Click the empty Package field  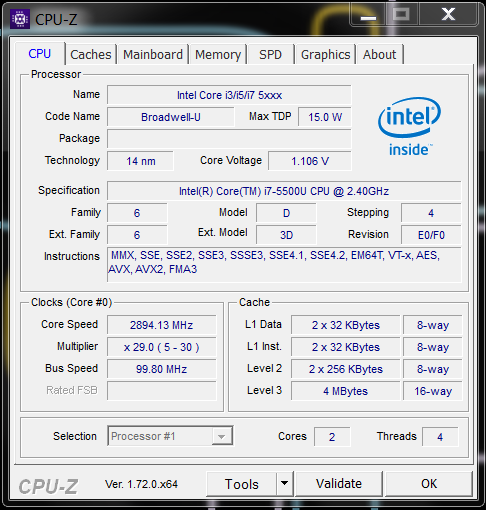(x=229, y=139)
